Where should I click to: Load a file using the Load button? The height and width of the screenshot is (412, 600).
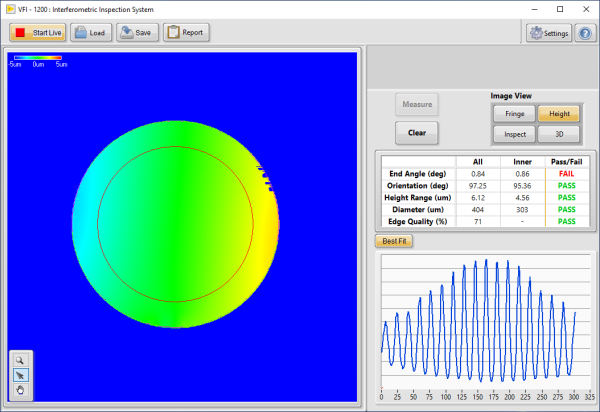tap(90, 32)
